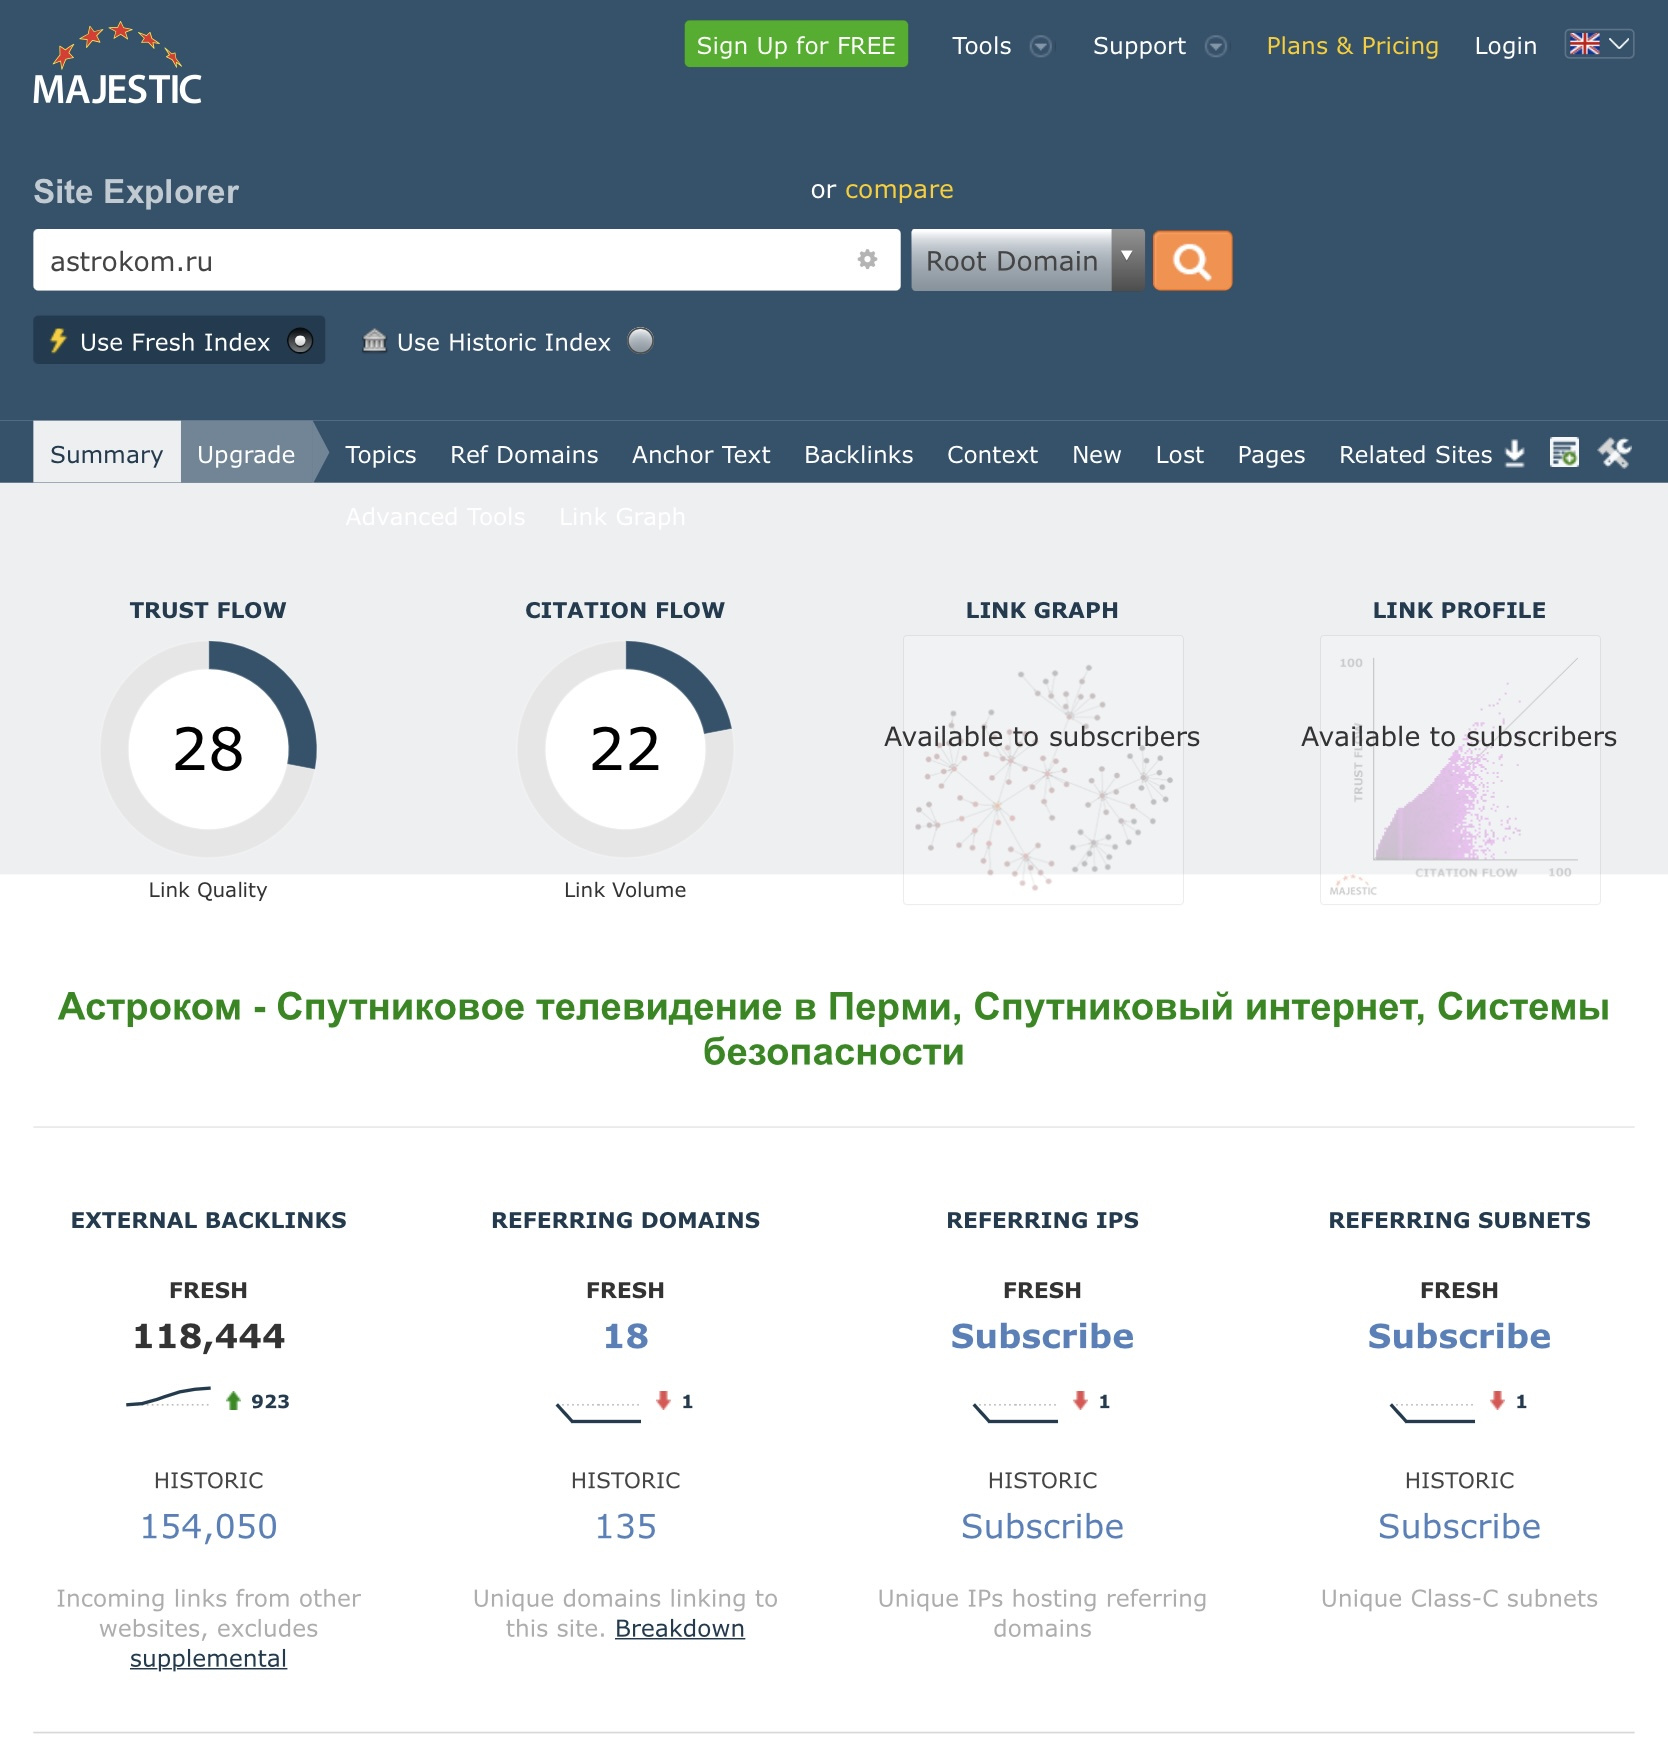1668x1741 pixels.
Task: Click the Trust Flow 28 gauge
Action: pos(208,748)
